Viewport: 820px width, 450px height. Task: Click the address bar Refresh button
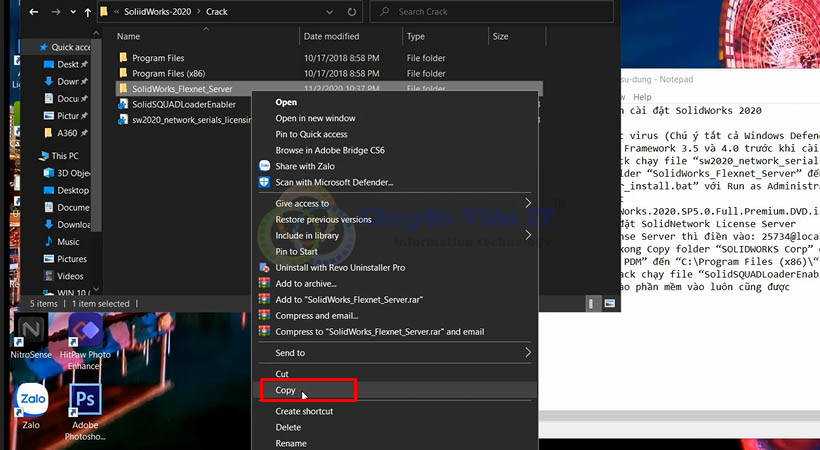(354, 12)
